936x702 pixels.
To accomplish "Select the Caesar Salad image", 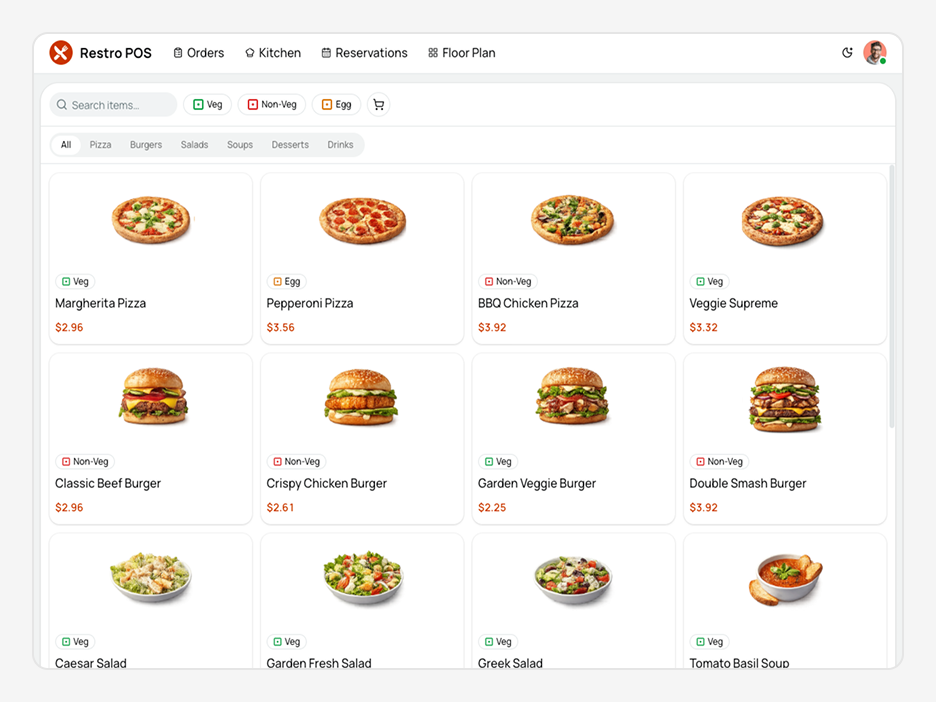I will pos(150,576).
